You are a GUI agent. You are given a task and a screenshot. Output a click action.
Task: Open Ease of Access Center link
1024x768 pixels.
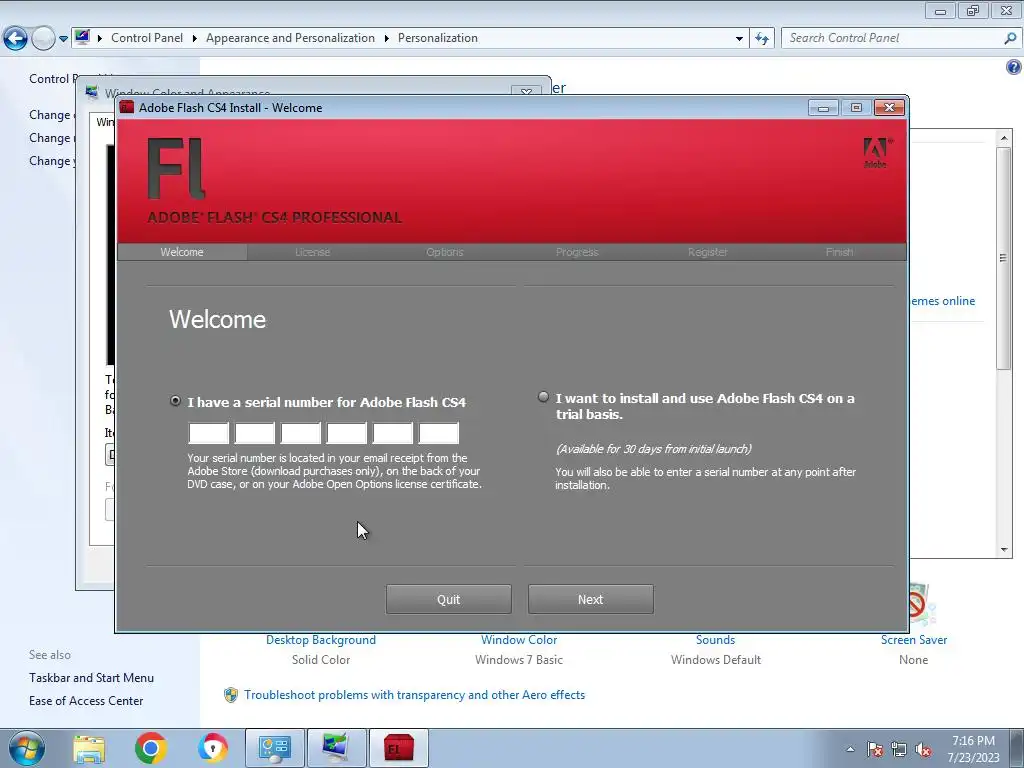coord(86,701)
